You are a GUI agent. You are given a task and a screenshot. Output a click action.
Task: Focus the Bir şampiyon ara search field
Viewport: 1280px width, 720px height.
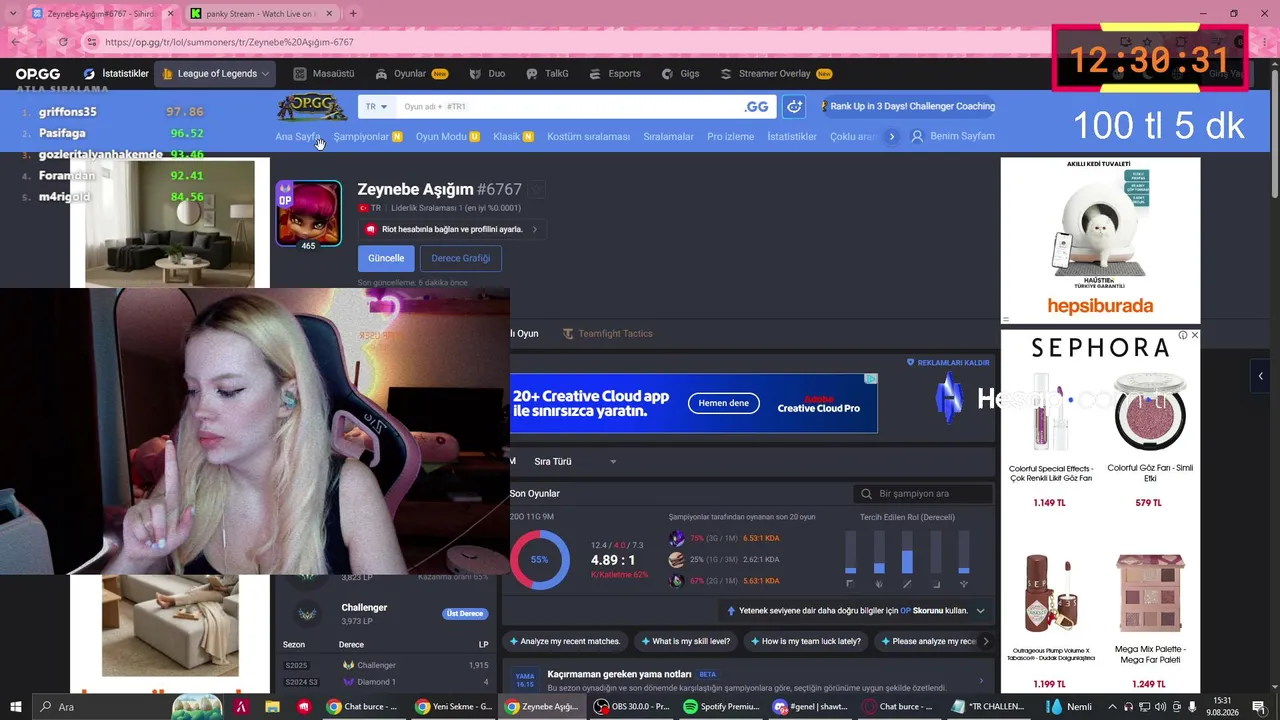924,494
